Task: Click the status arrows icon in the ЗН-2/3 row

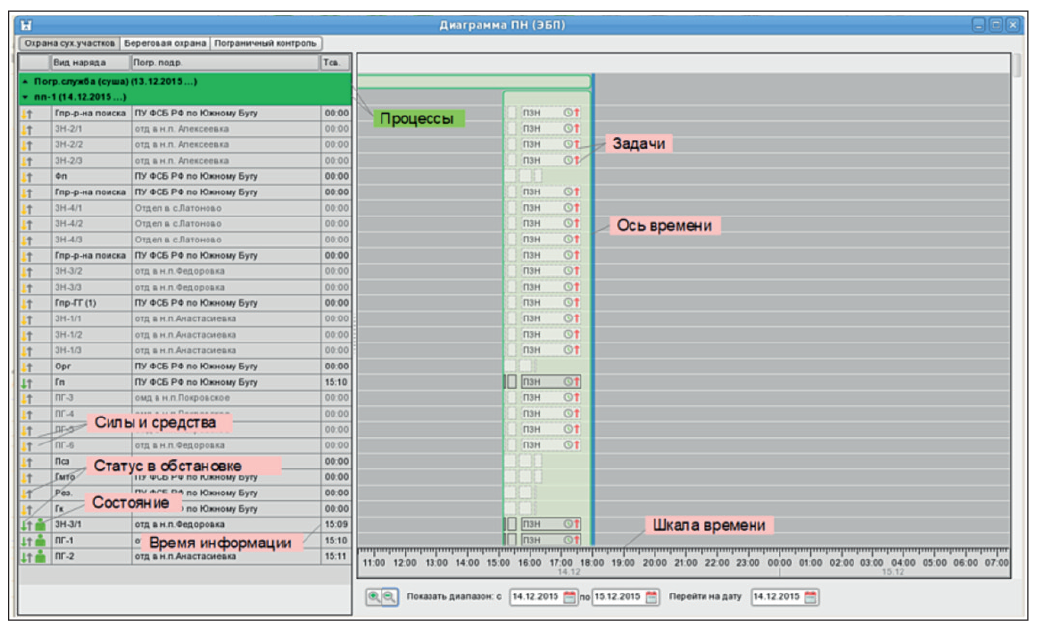Action: (27, 161)
